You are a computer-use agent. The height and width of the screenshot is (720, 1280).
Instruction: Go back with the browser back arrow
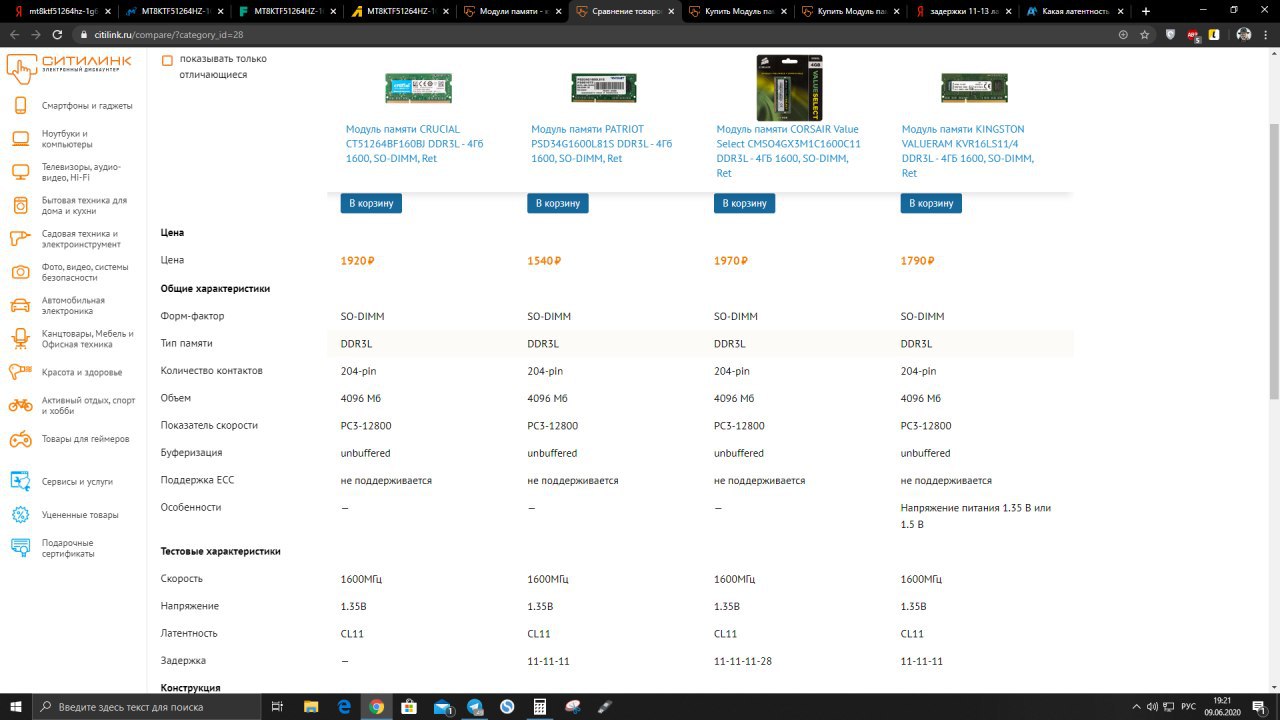click(x=14, y=34)
